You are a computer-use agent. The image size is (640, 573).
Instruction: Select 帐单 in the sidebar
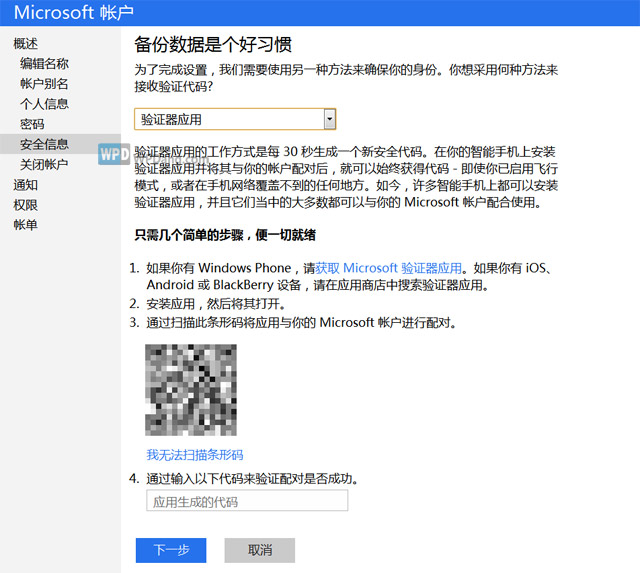coord(25,224)
